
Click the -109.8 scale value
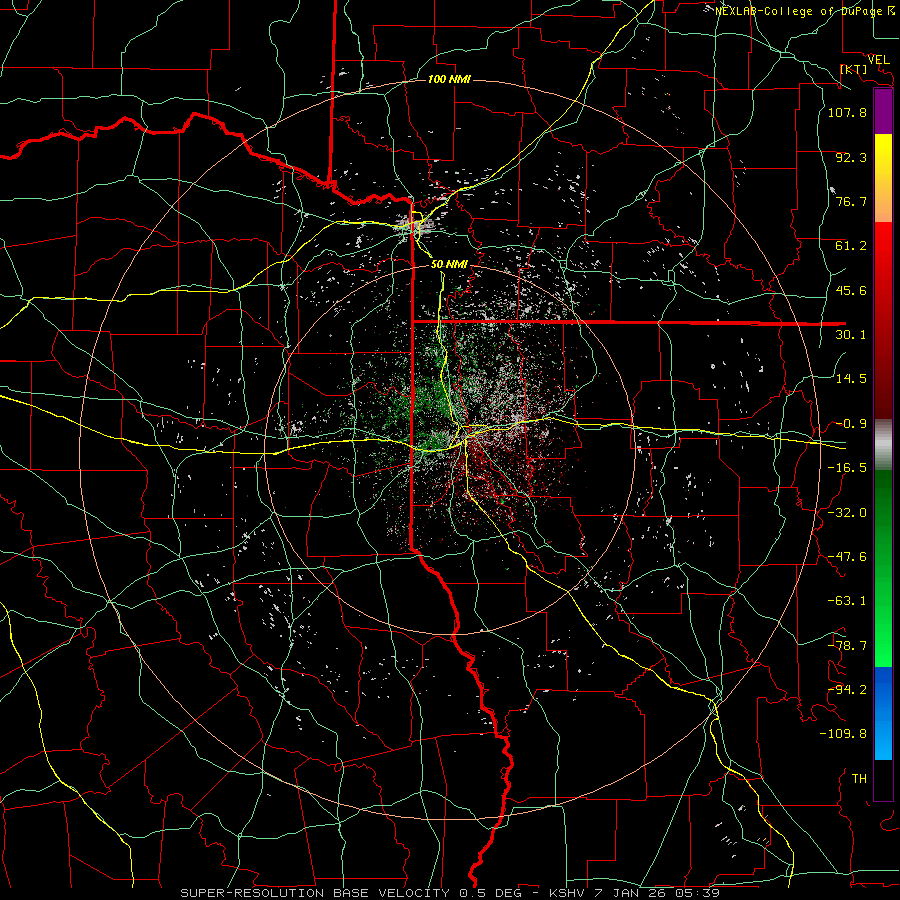tap(843, 734)
